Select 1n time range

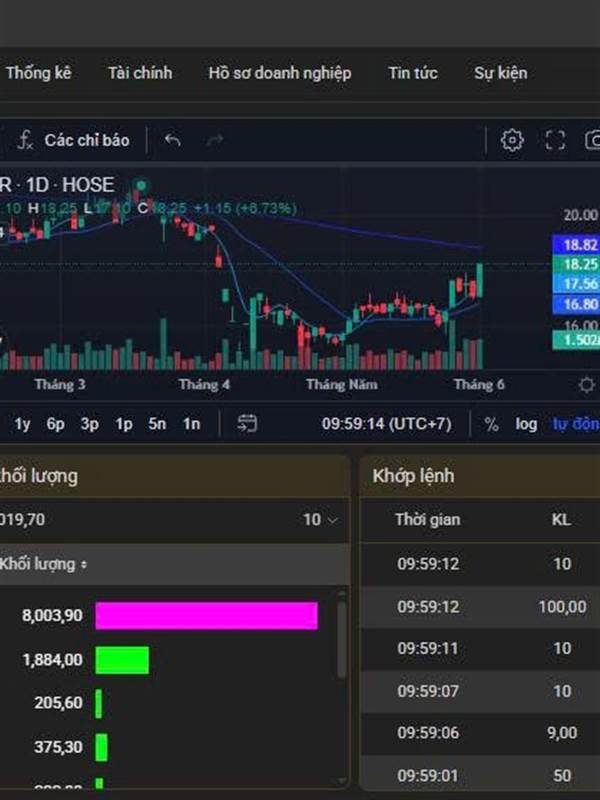click(x=192, y=424)
